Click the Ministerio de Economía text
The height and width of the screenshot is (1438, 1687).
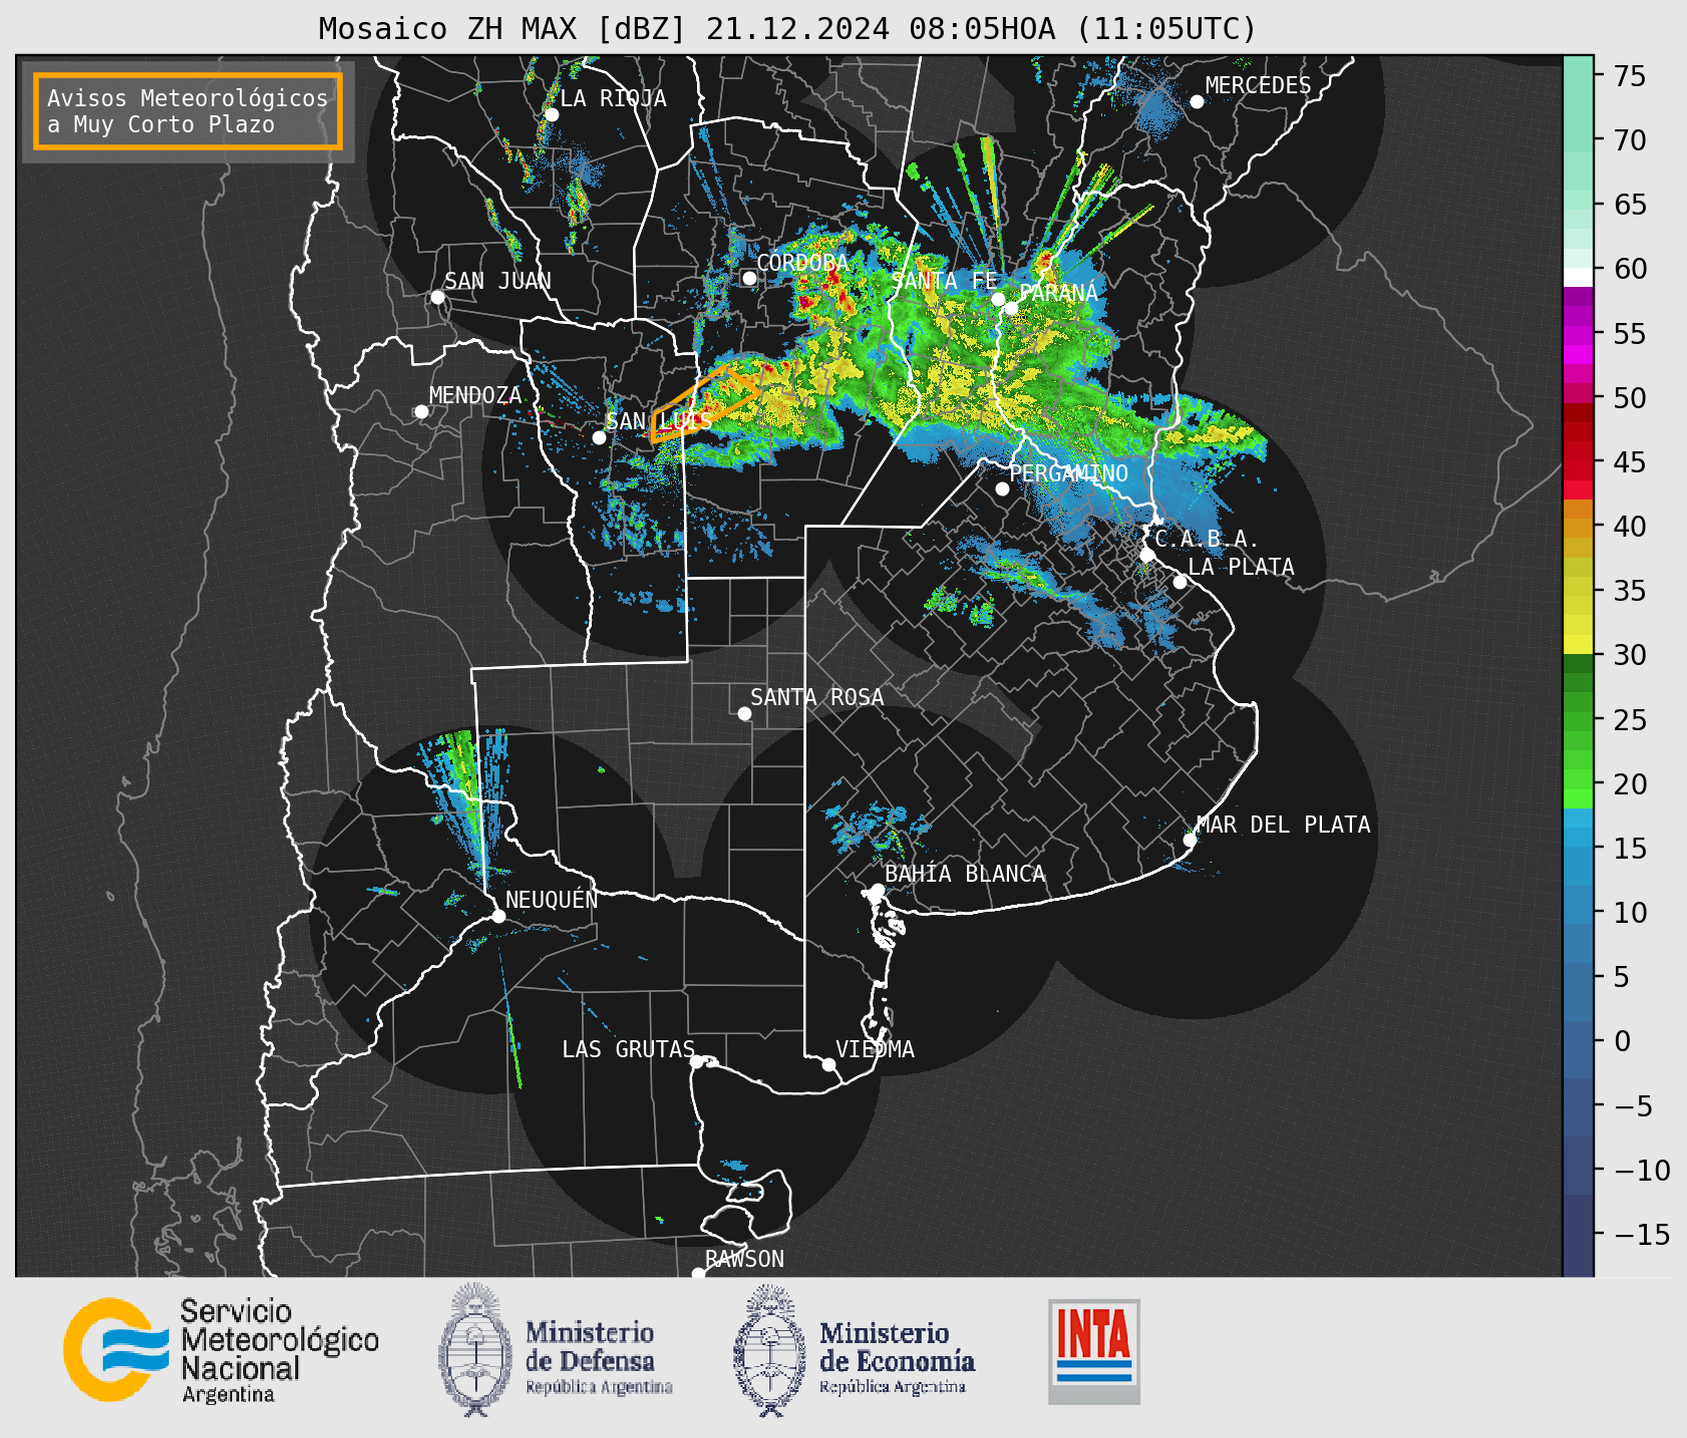pos(897,1357)
